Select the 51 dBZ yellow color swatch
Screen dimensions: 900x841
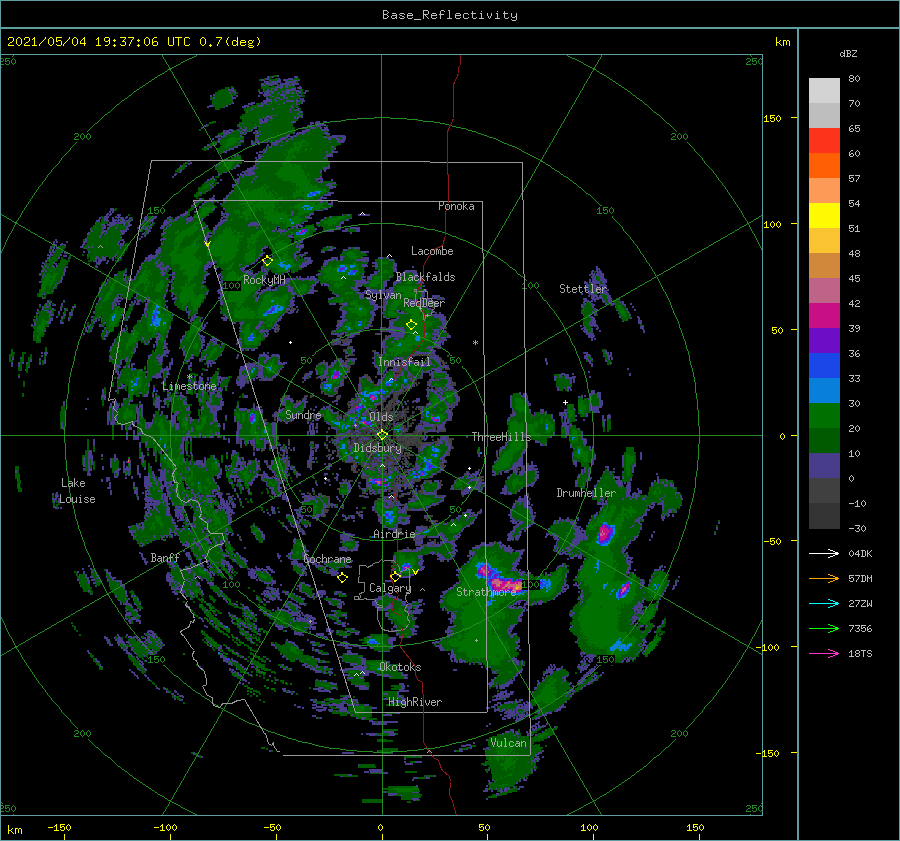(x=824, y=215)
